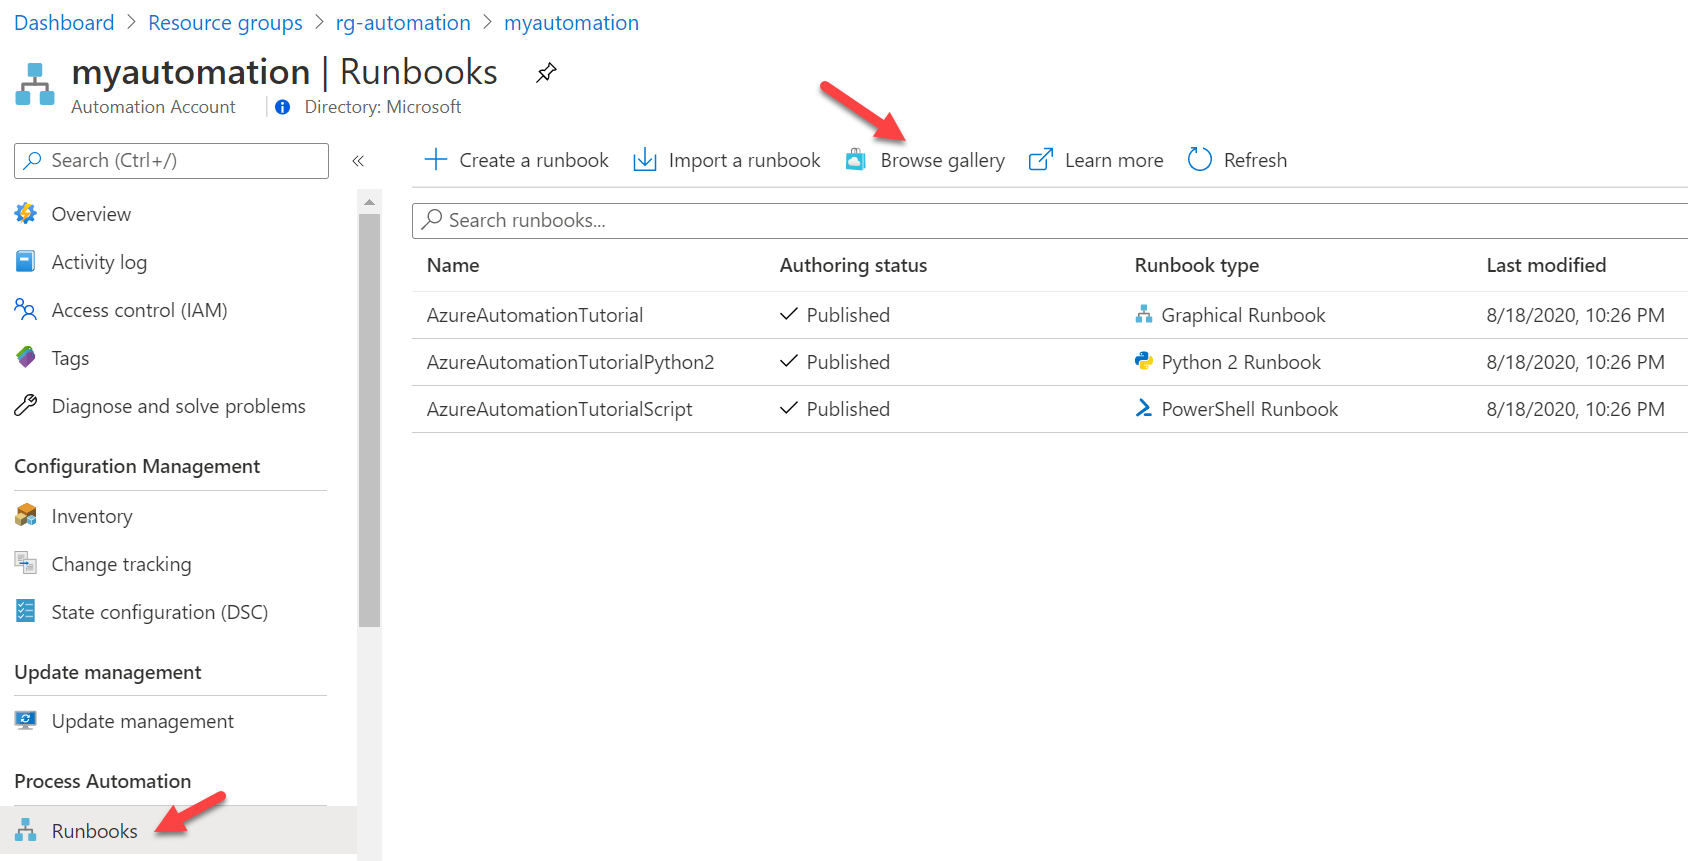Click the Directory: Microsoft text
This screenshot has width=1688, height=861.
[383, 107]
